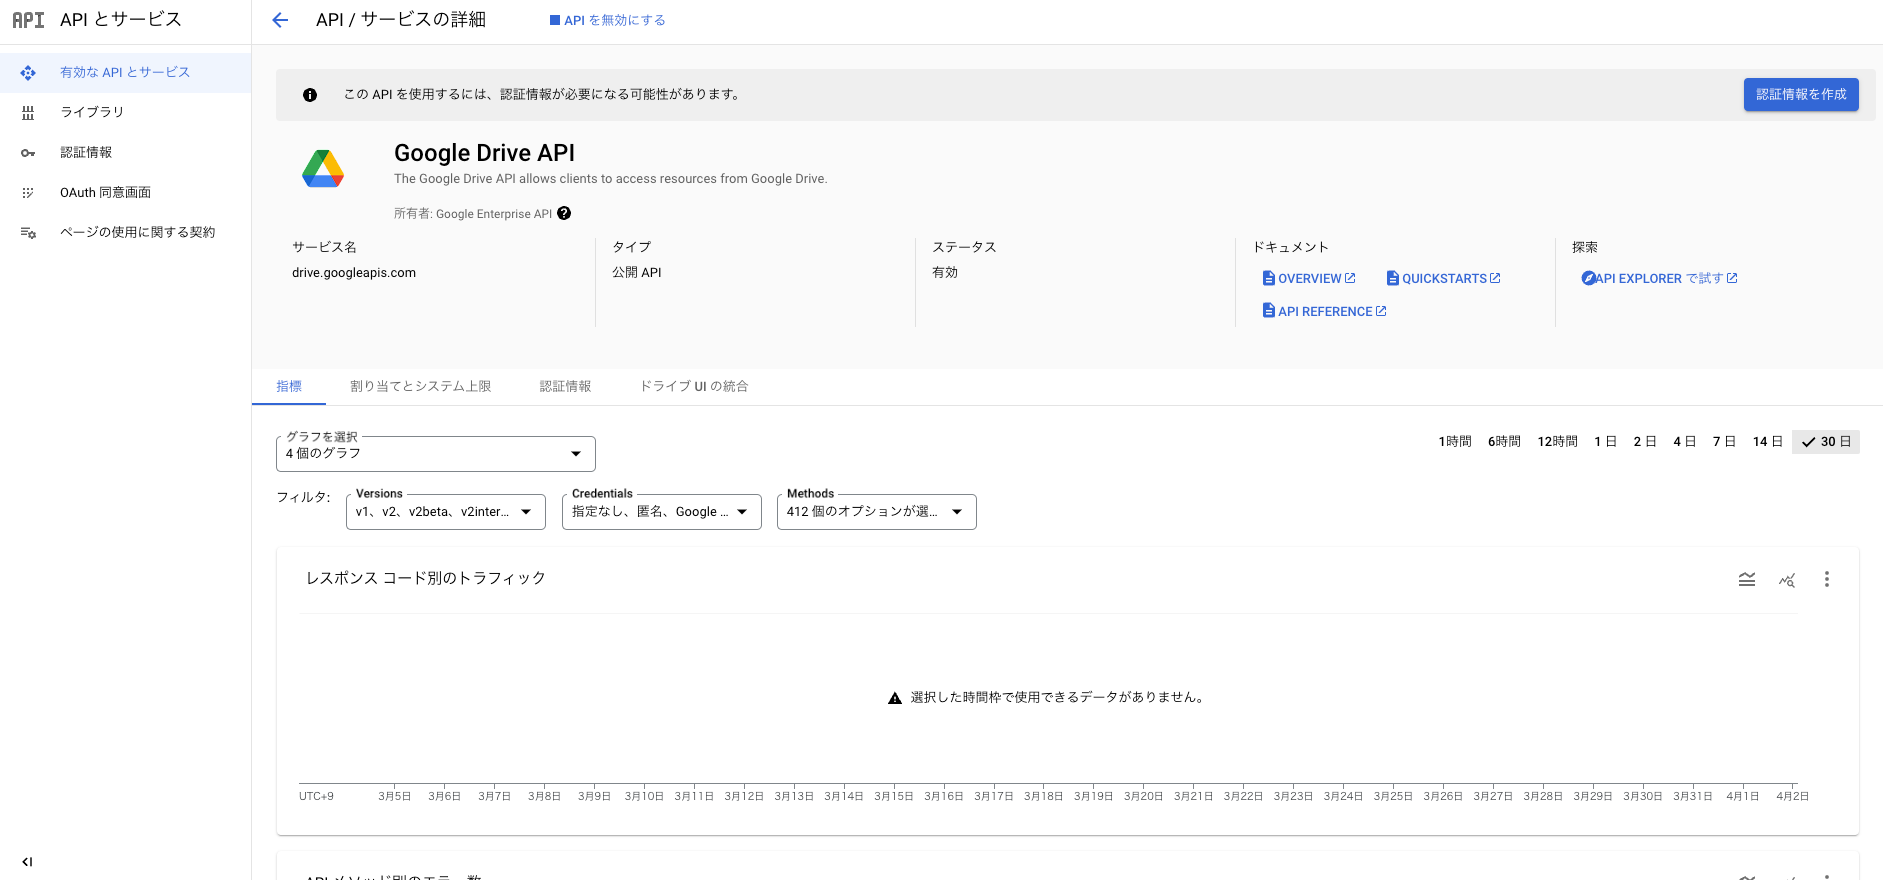Screen dimensions: 1883x880
Task: Click the 認証情報を作成 button
Action: point(1801,94)
